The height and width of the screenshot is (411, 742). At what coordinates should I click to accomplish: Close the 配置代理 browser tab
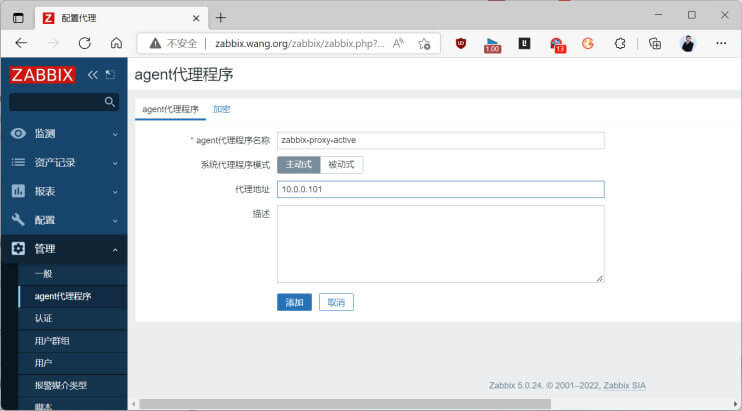coord(196,18)
